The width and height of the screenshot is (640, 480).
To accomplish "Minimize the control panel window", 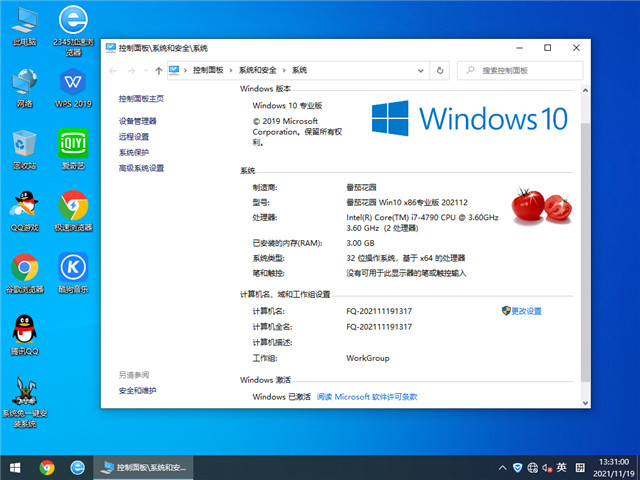I will click(519, 48).
